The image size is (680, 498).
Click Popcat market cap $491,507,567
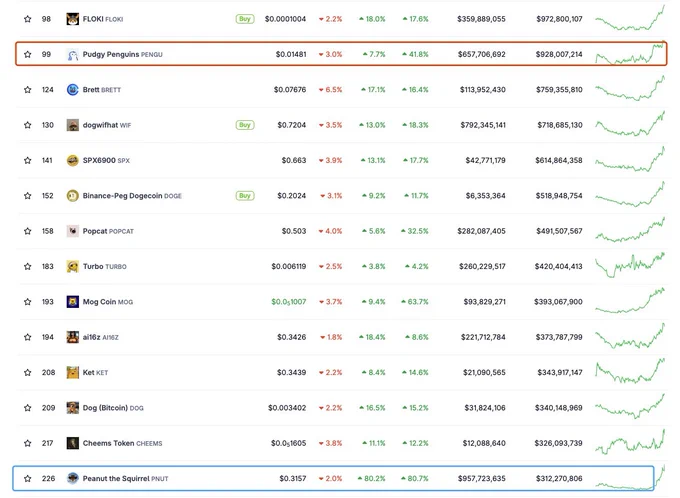[559, 231]
